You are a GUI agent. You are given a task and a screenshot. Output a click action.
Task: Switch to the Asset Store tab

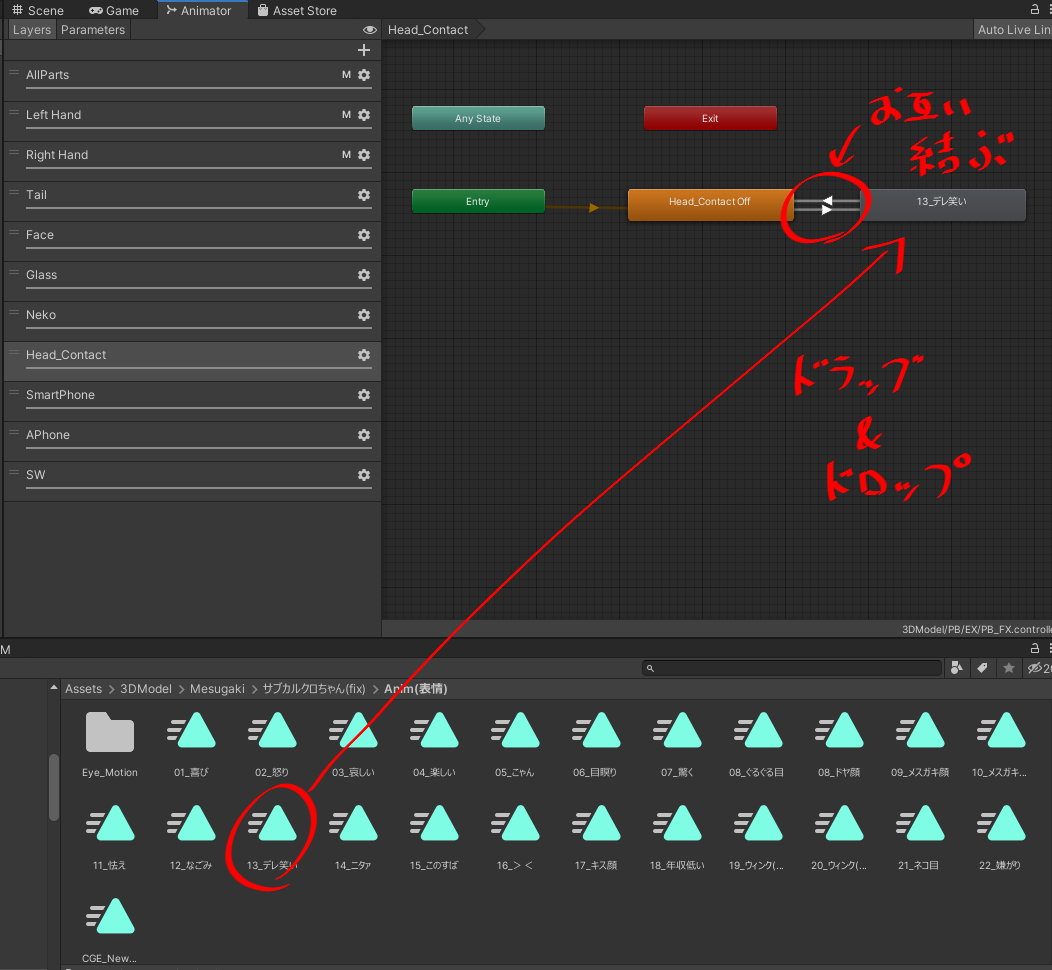coord(296,11)
